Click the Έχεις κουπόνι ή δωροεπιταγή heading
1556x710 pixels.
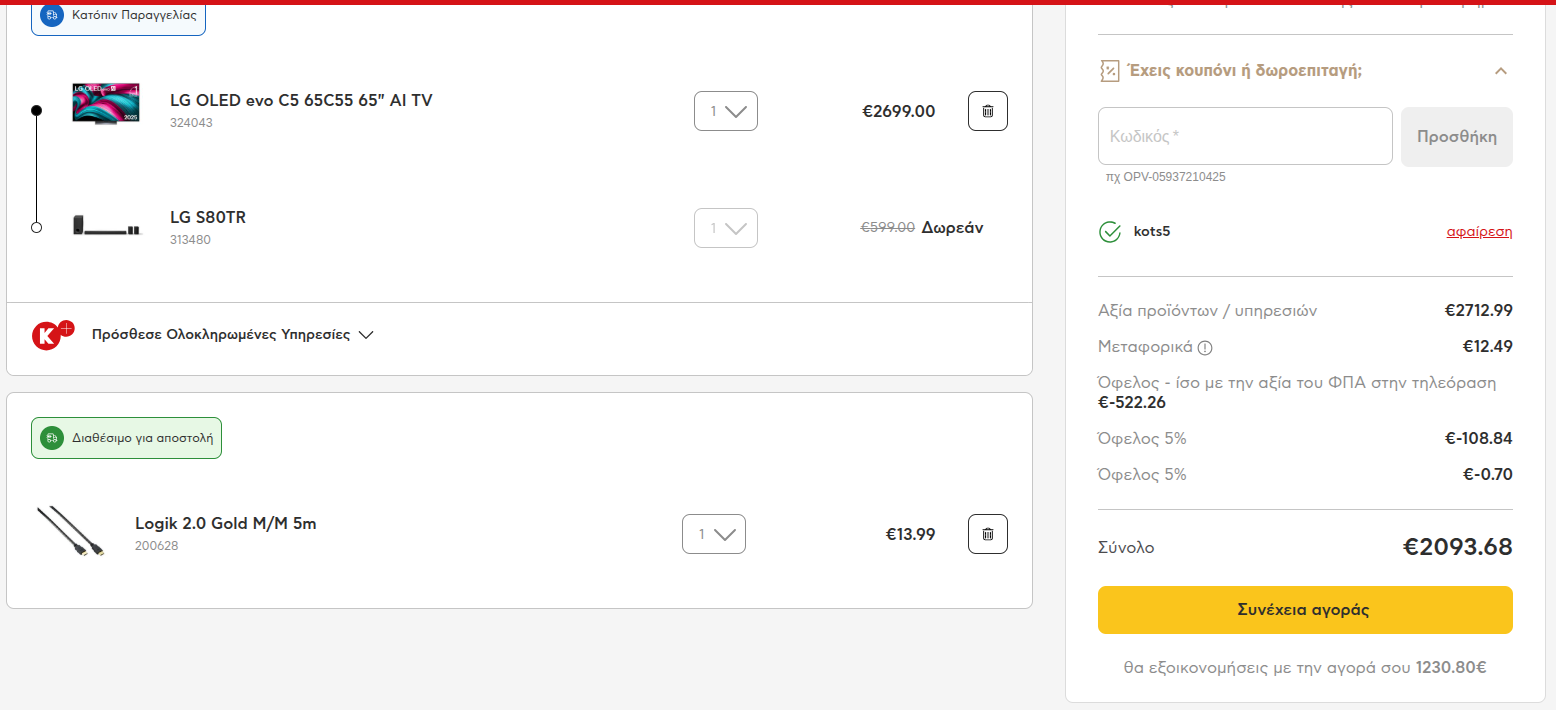click(x=1245, y=71)
